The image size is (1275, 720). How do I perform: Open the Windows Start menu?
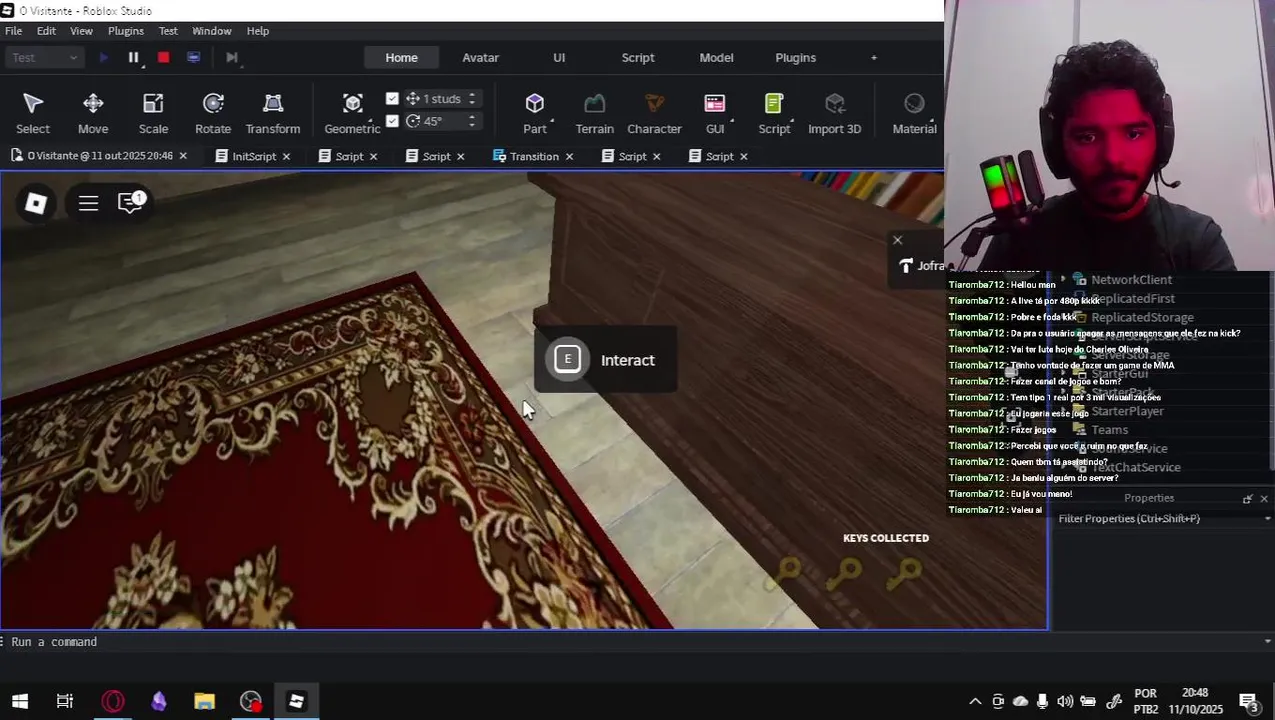tap(20, 701)
